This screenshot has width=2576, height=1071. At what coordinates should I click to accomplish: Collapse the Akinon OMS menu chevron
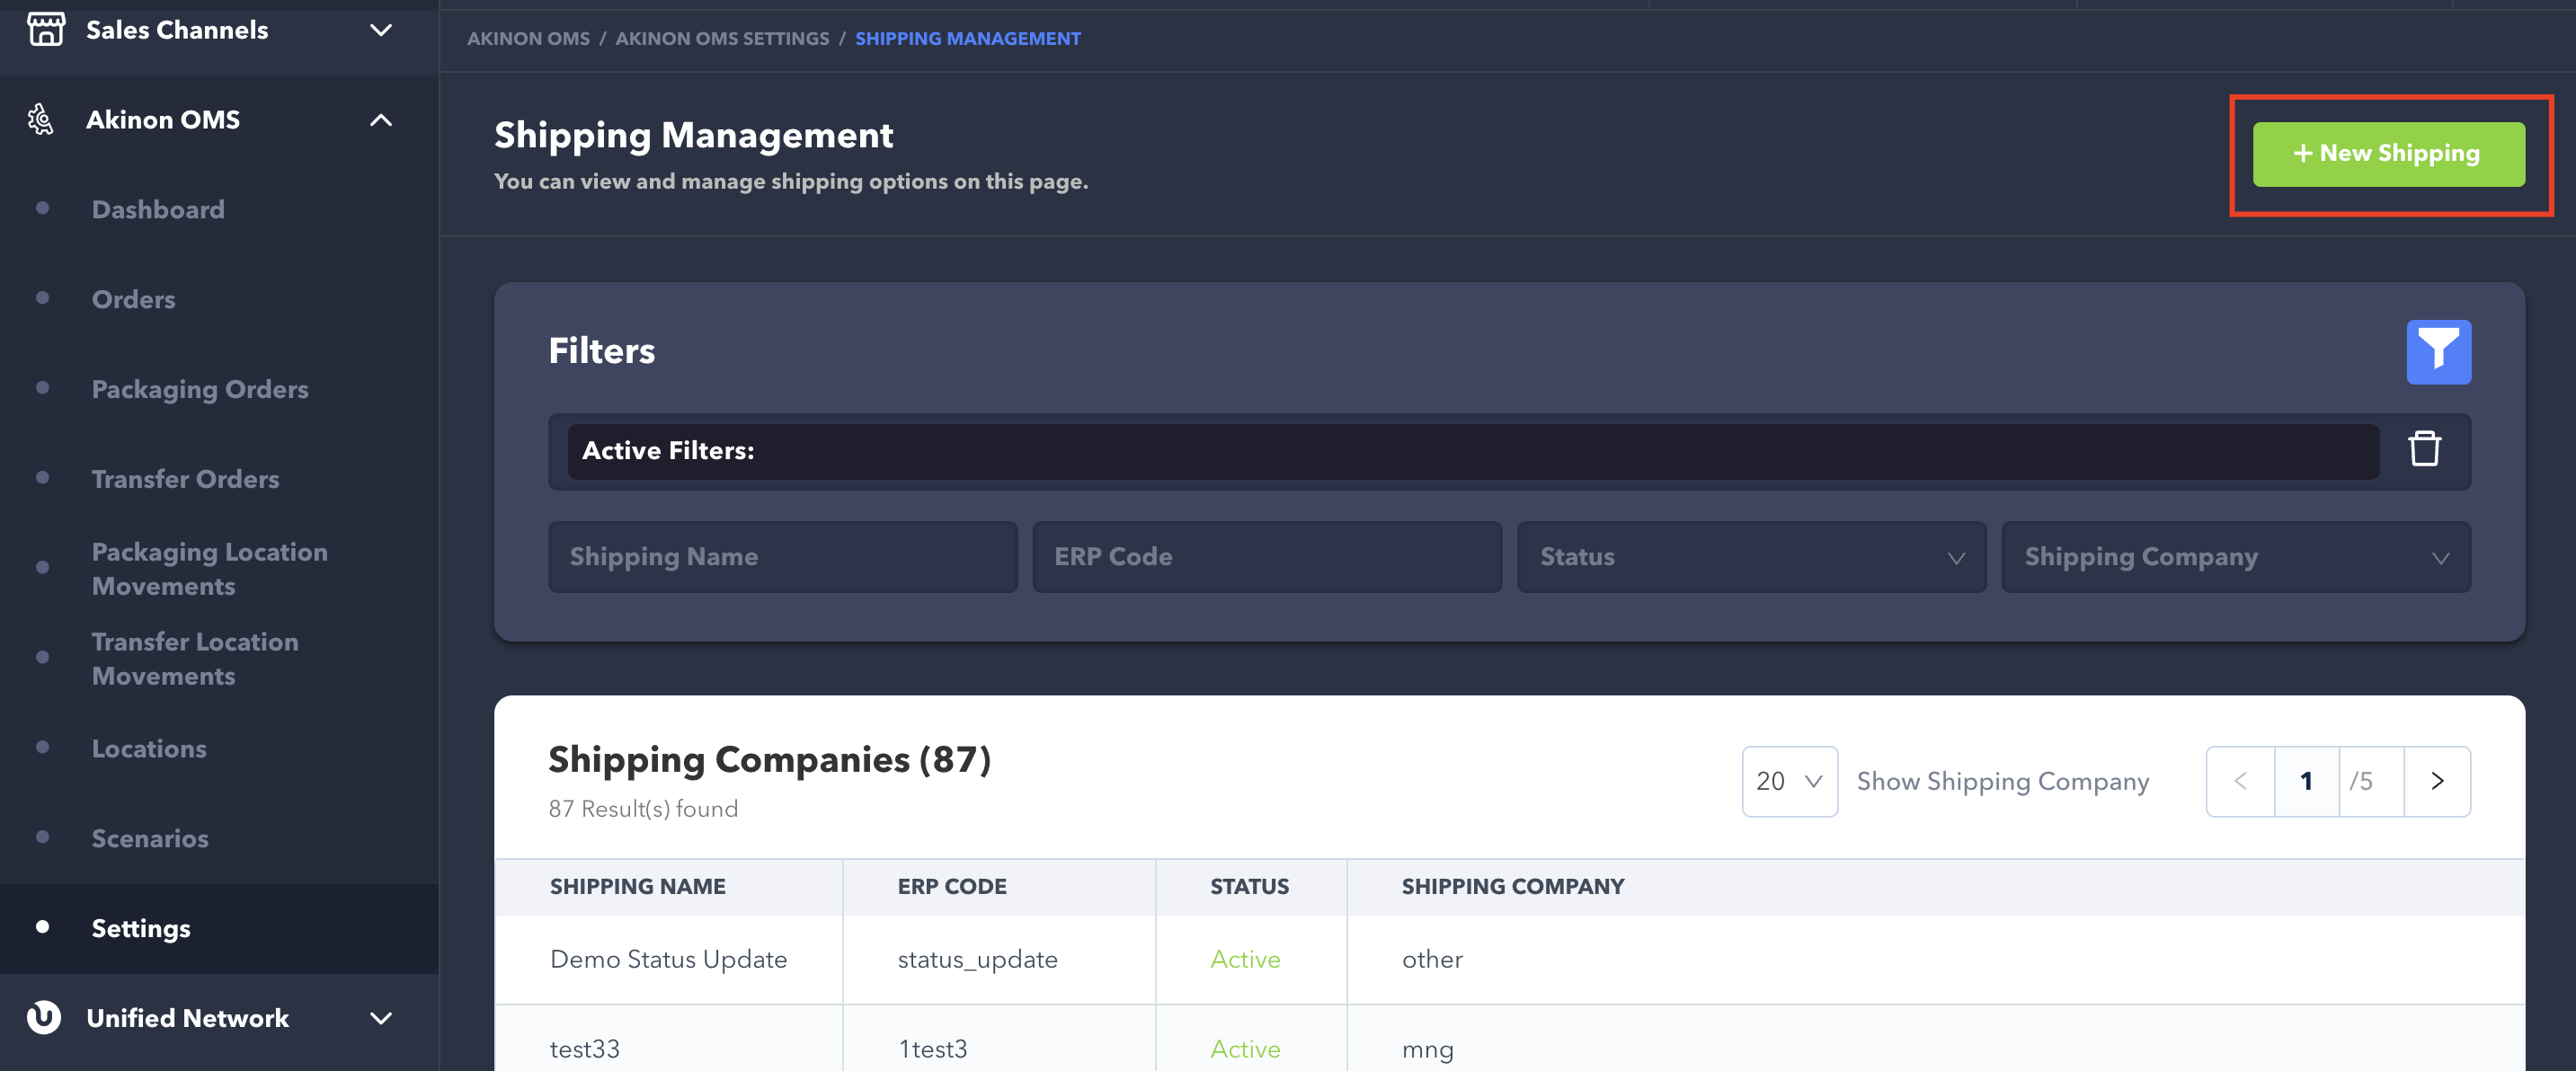(x=380, y=120)
